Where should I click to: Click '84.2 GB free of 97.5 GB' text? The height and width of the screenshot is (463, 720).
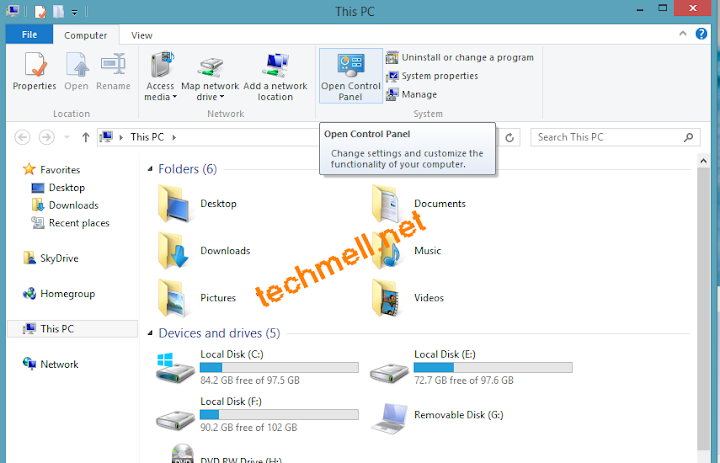click(x=250, y=380)
